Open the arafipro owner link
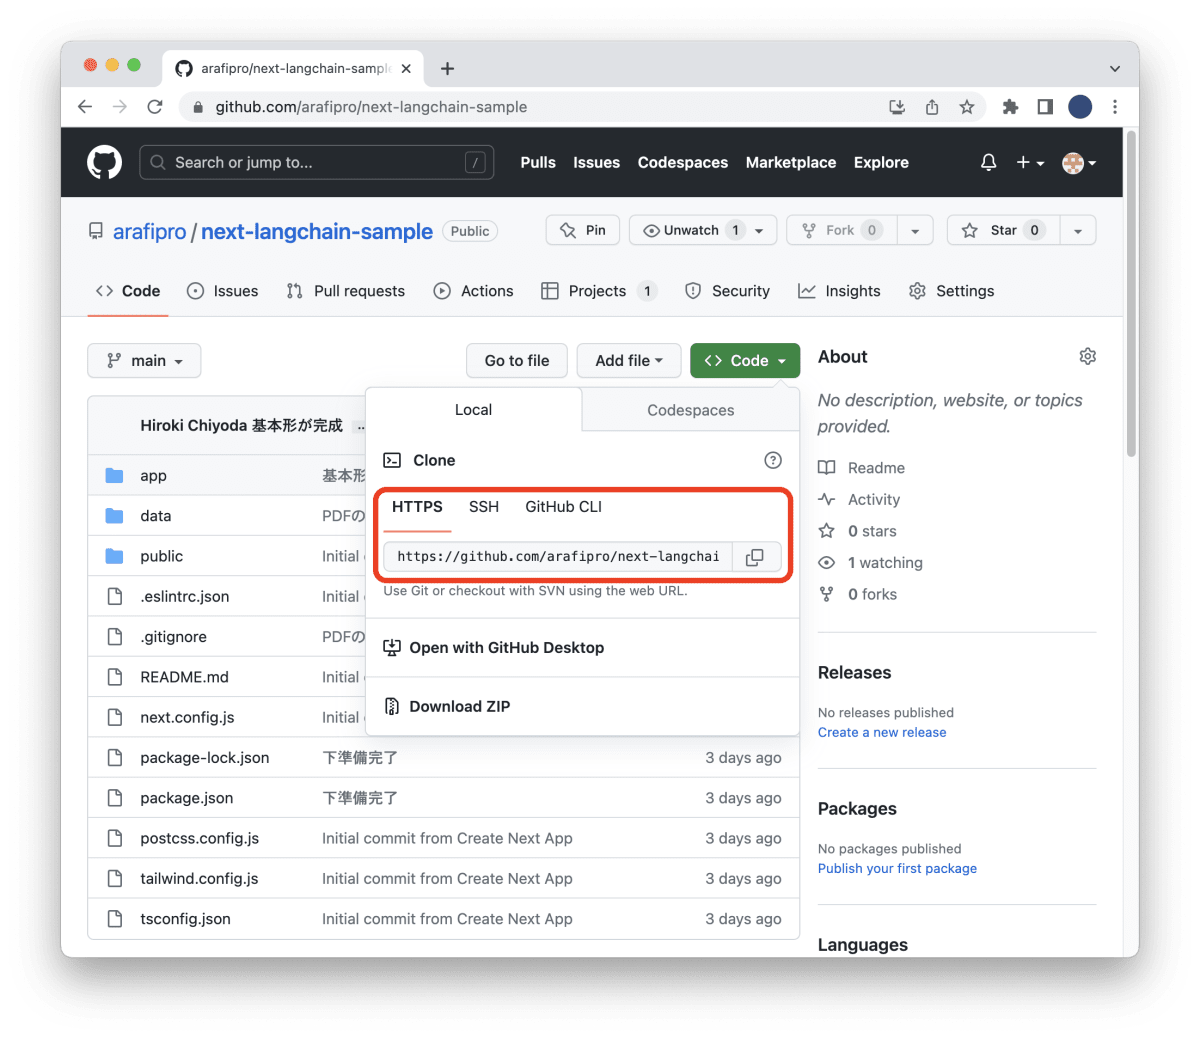This screenshot has height=1038, width=1200. click(x=150, y=231)
